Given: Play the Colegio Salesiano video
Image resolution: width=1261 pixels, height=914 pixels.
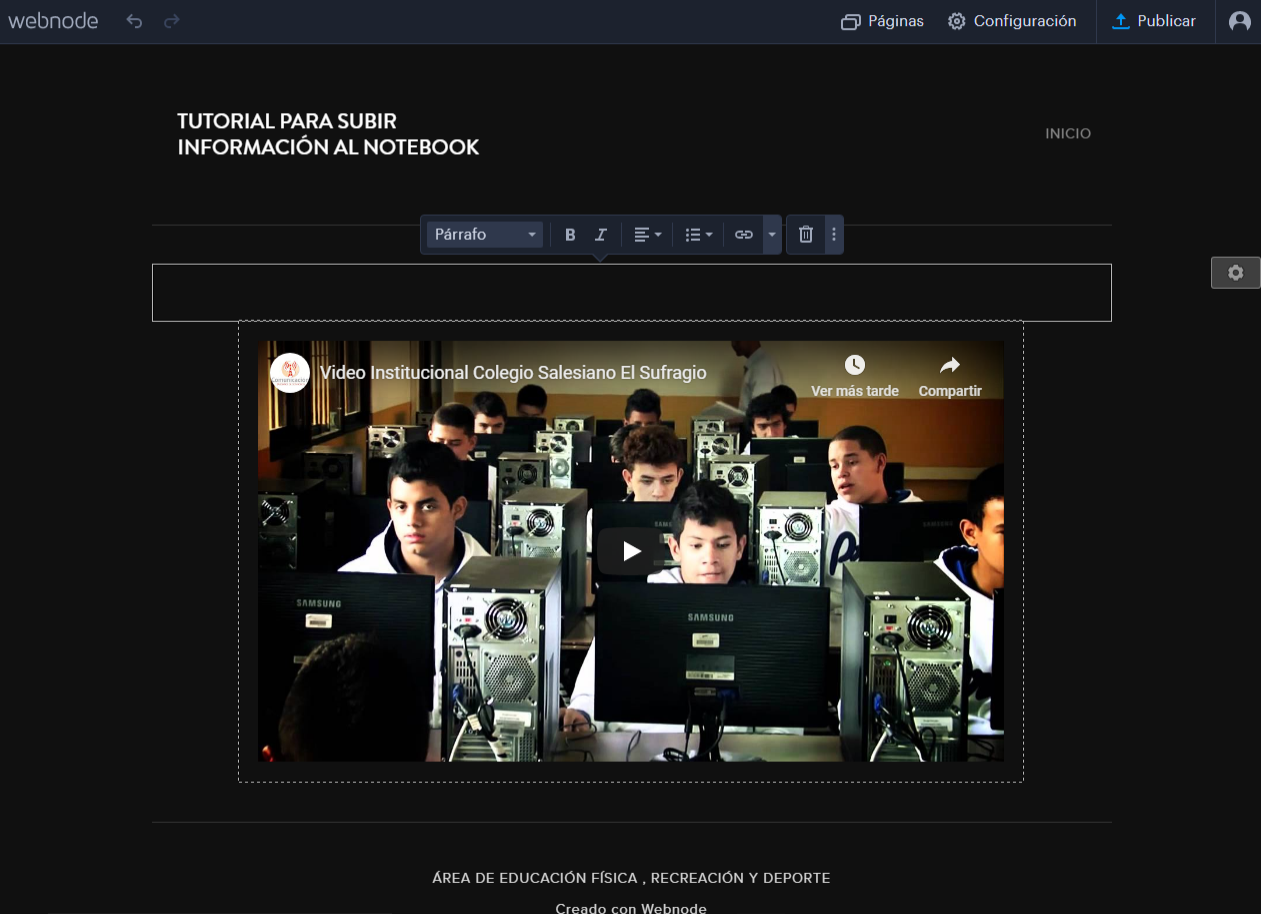Looking at the screenshot, I should [631, 551].
